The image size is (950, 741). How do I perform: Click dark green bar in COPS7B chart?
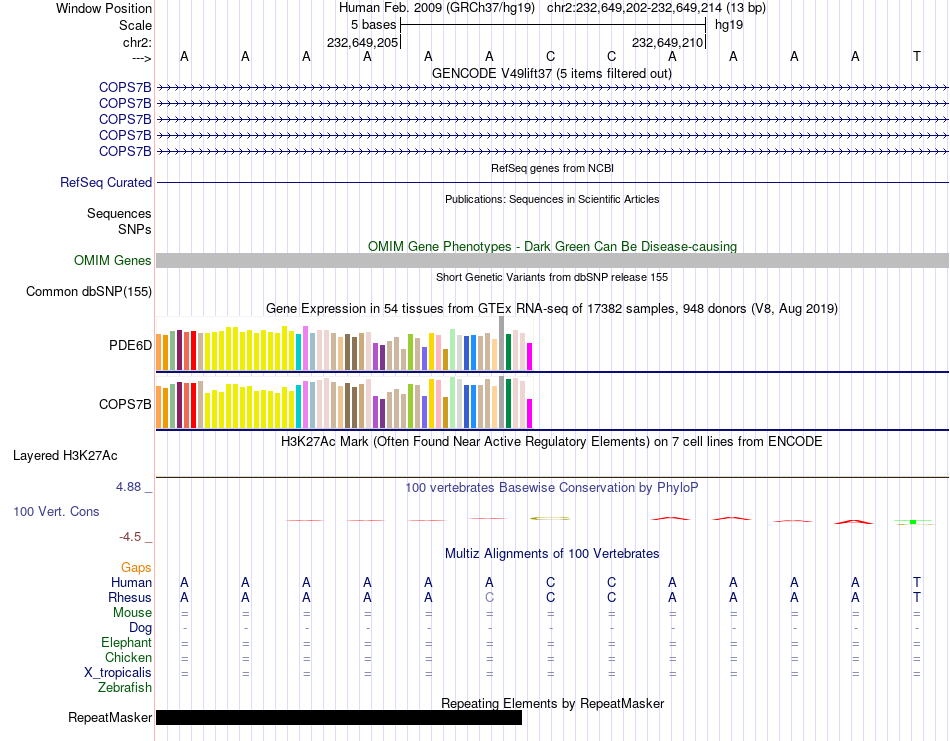[508, 404]
